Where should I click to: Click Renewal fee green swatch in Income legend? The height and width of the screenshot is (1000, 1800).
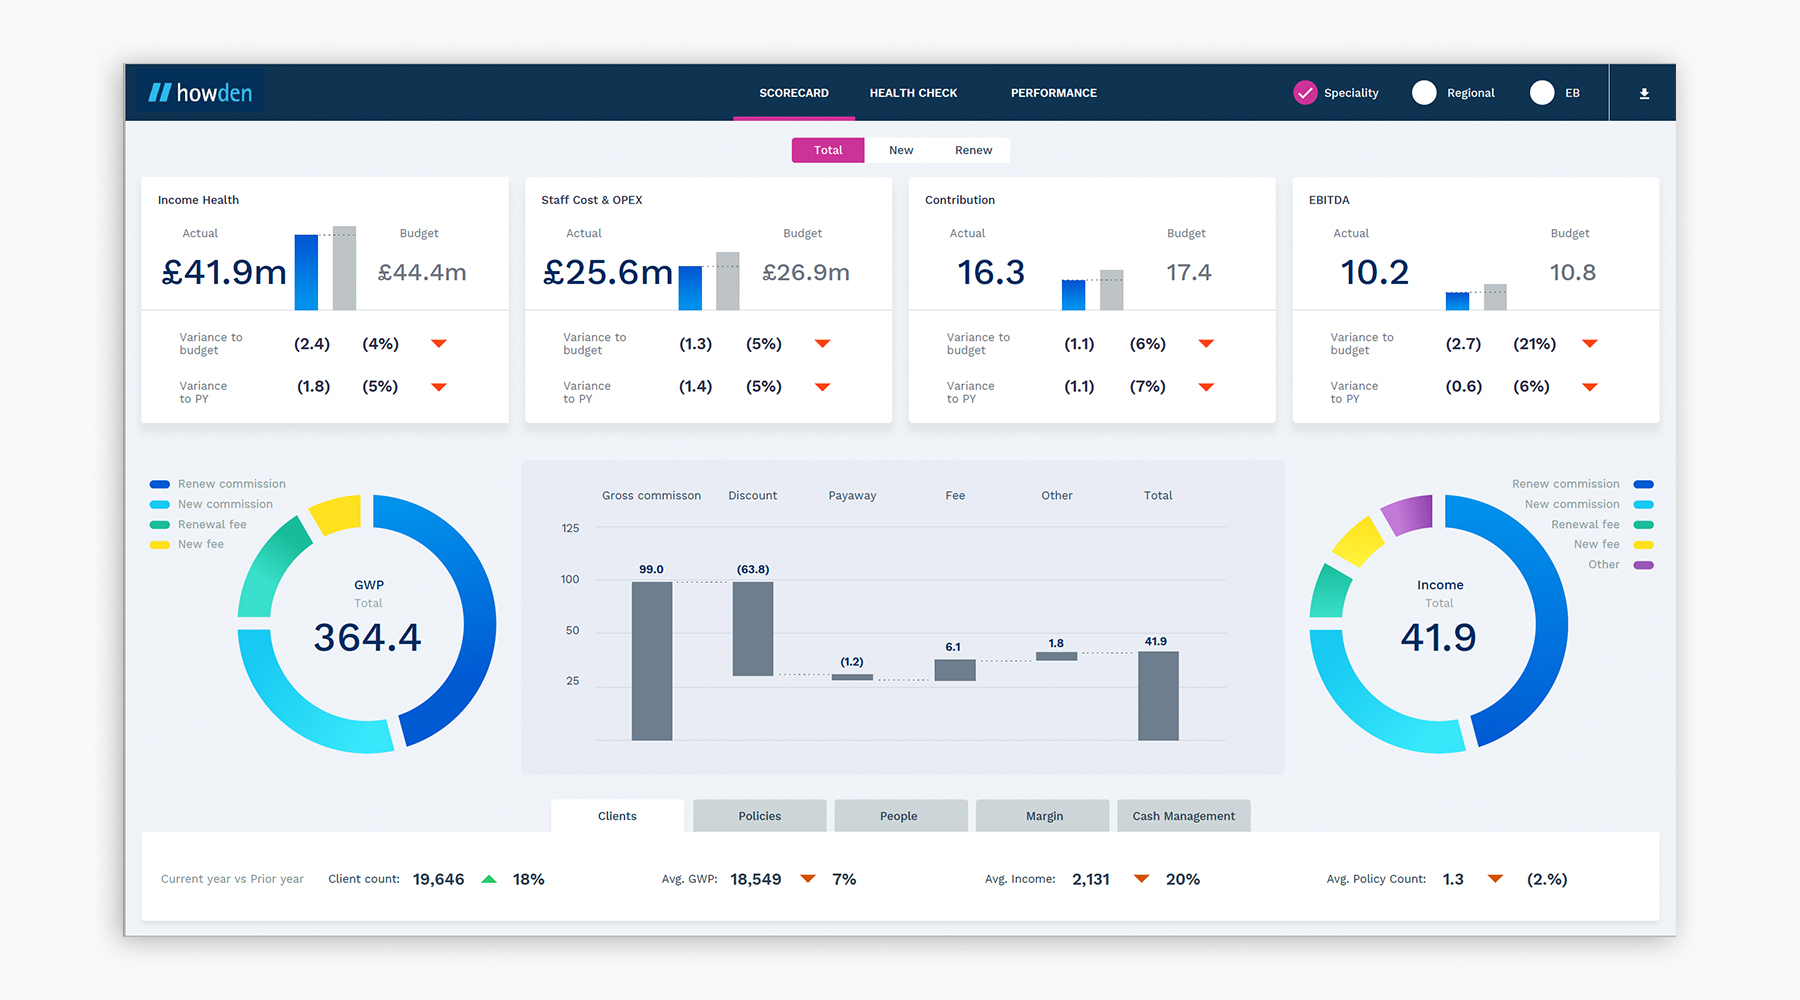click(x=1643, y=525)
